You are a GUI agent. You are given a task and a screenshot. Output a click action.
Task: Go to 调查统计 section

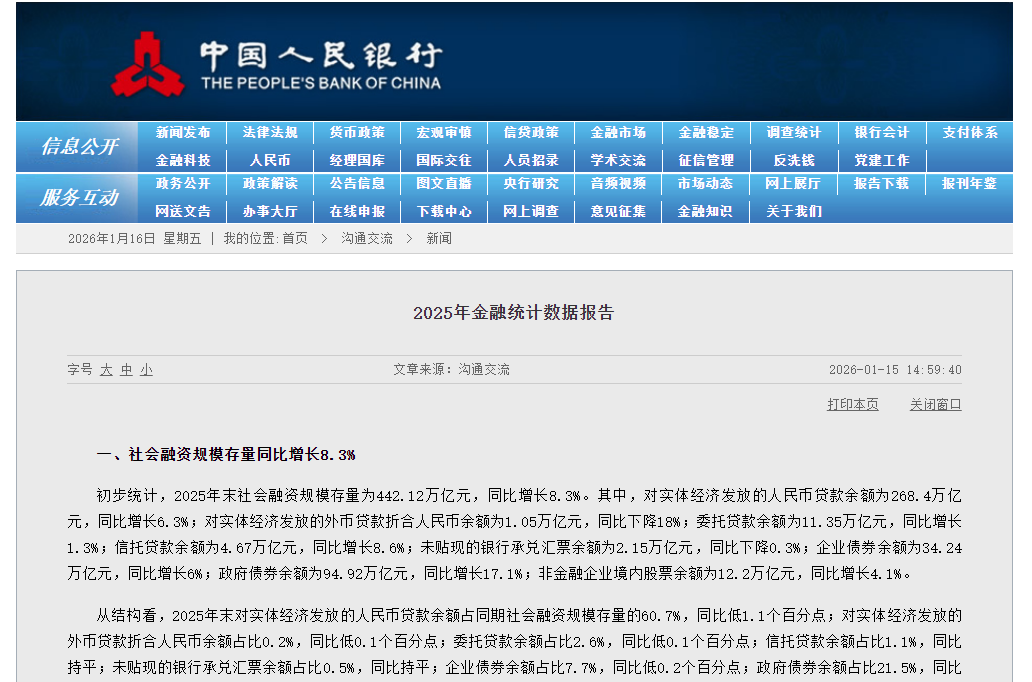coord(793,132)
